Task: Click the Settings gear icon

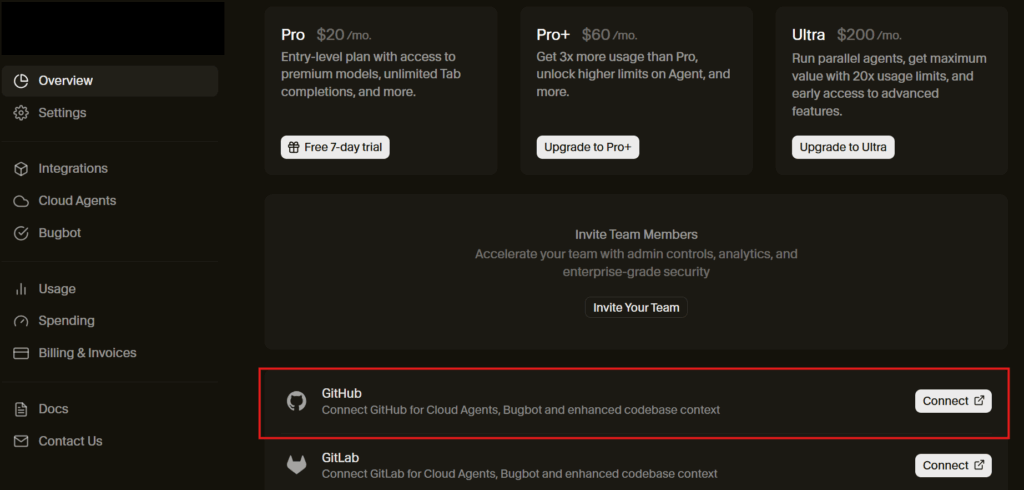Action: 21,113
